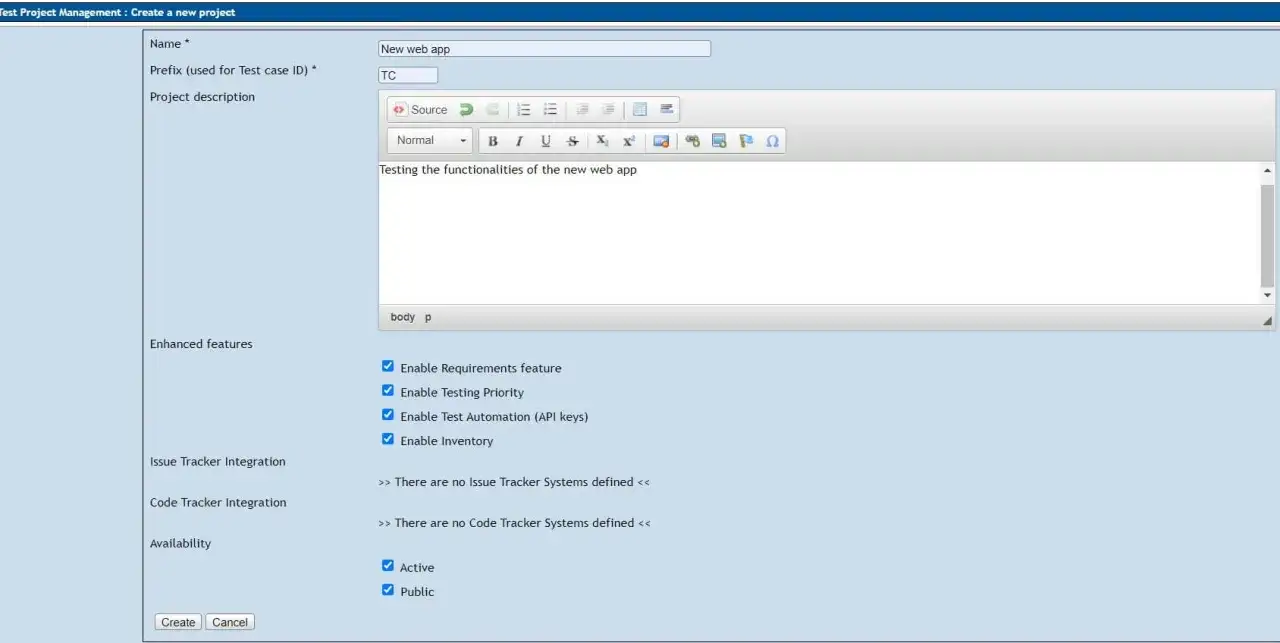Click the Prefix field containing TC
The width and height of the screenshot is (1280, 643).
click(x=408, y=75)
